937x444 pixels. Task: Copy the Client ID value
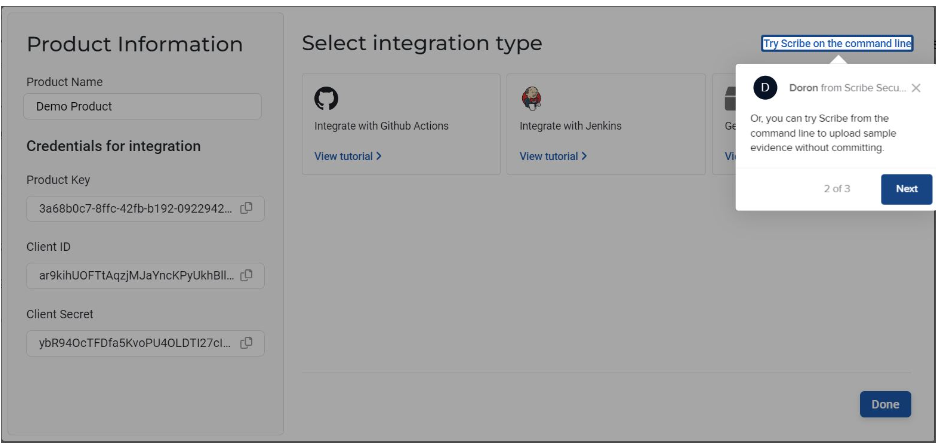(246, 275)
